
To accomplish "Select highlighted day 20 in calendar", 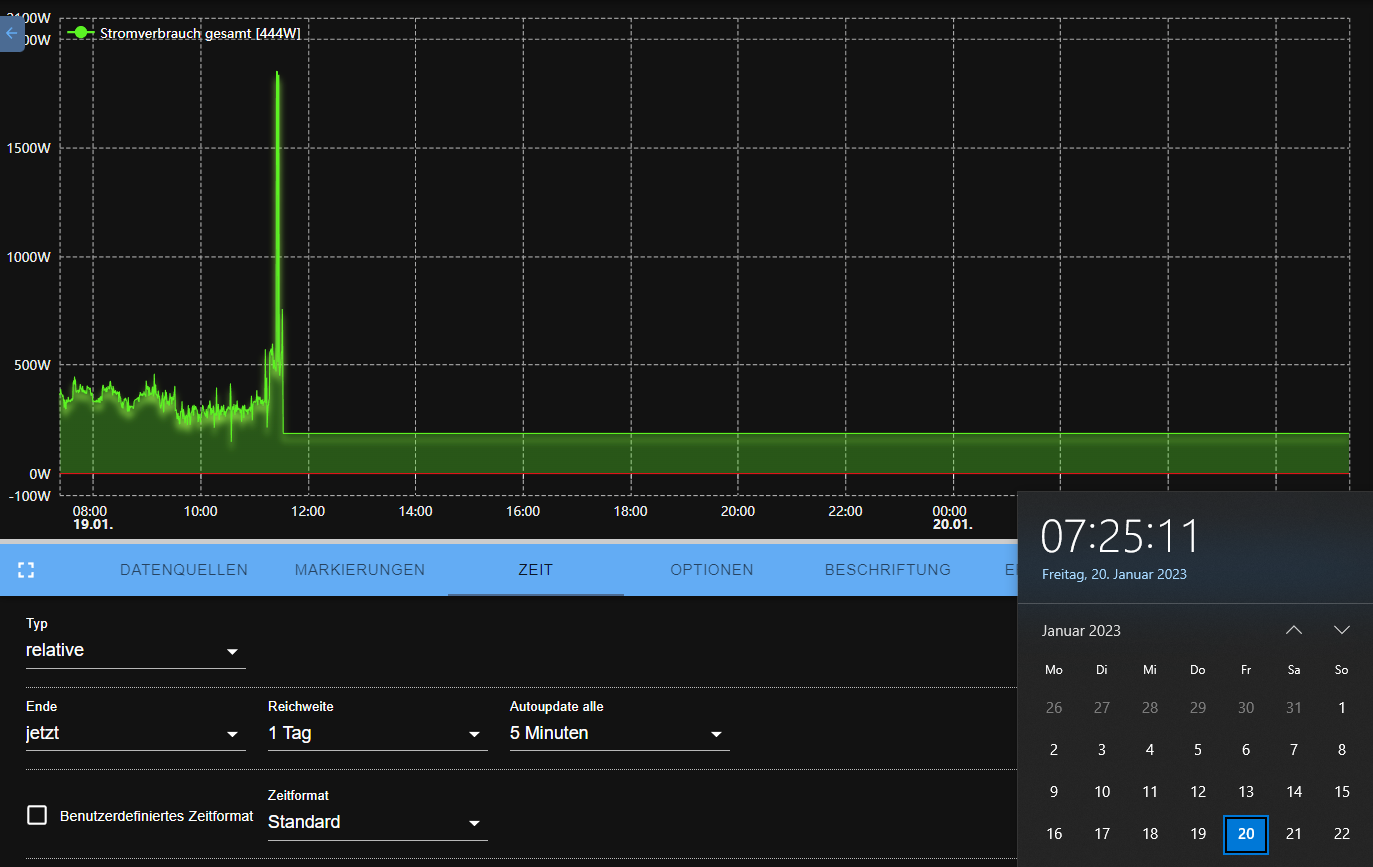I will pyautogui.click(x=1246, y=834).
